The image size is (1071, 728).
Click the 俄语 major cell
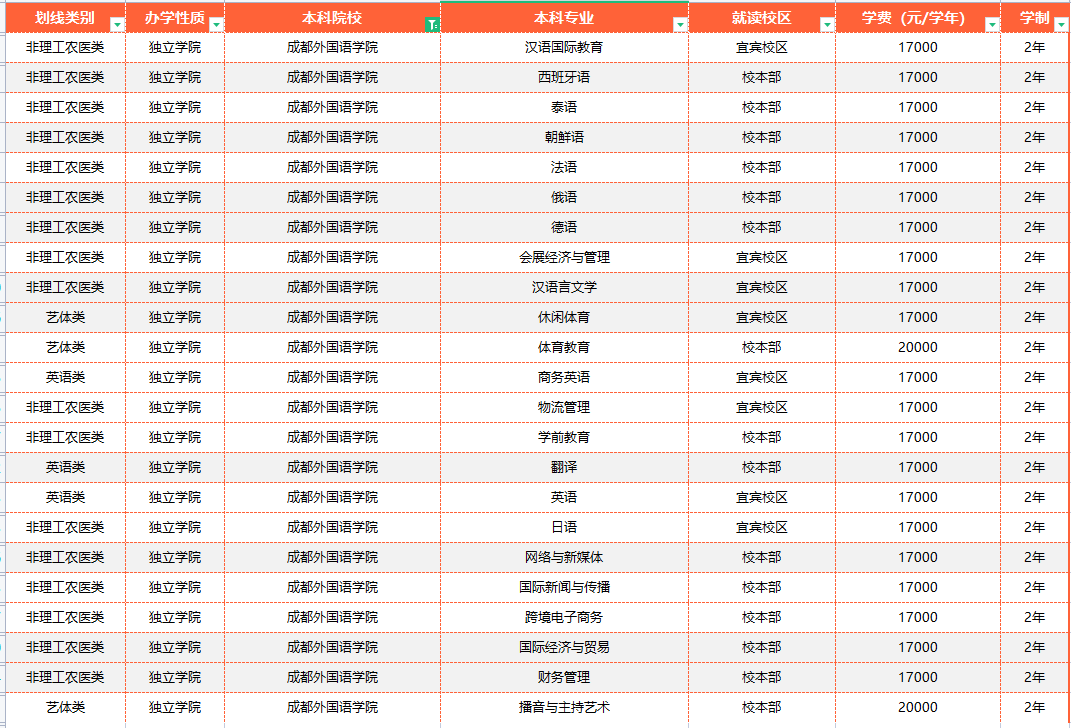(564, 197)
